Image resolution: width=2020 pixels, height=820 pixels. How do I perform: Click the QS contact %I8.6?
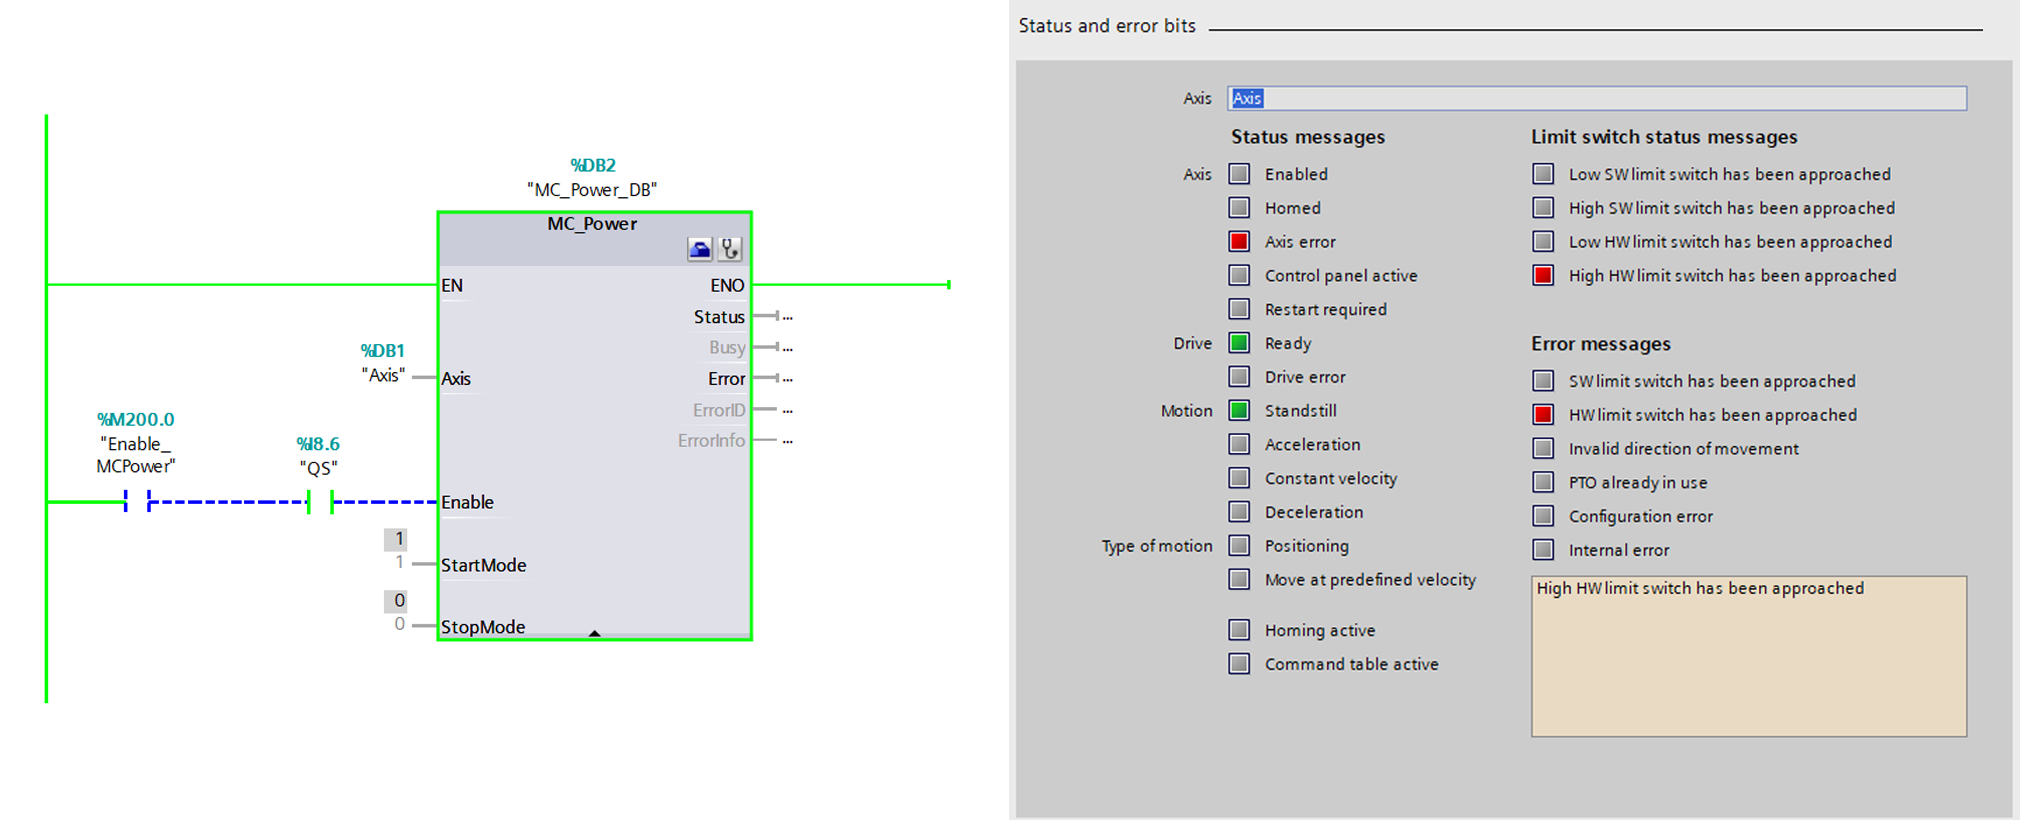pyautogui.click(x=320, y=501)
